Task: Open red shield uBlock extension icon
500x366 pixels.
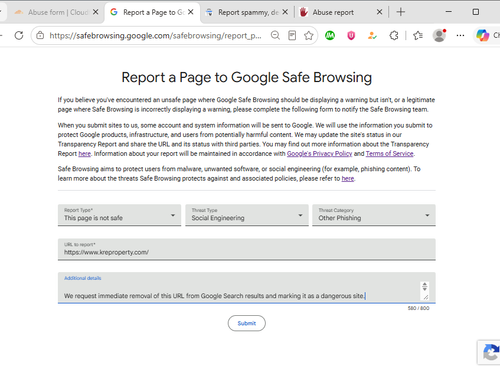Action: (351, 35)
